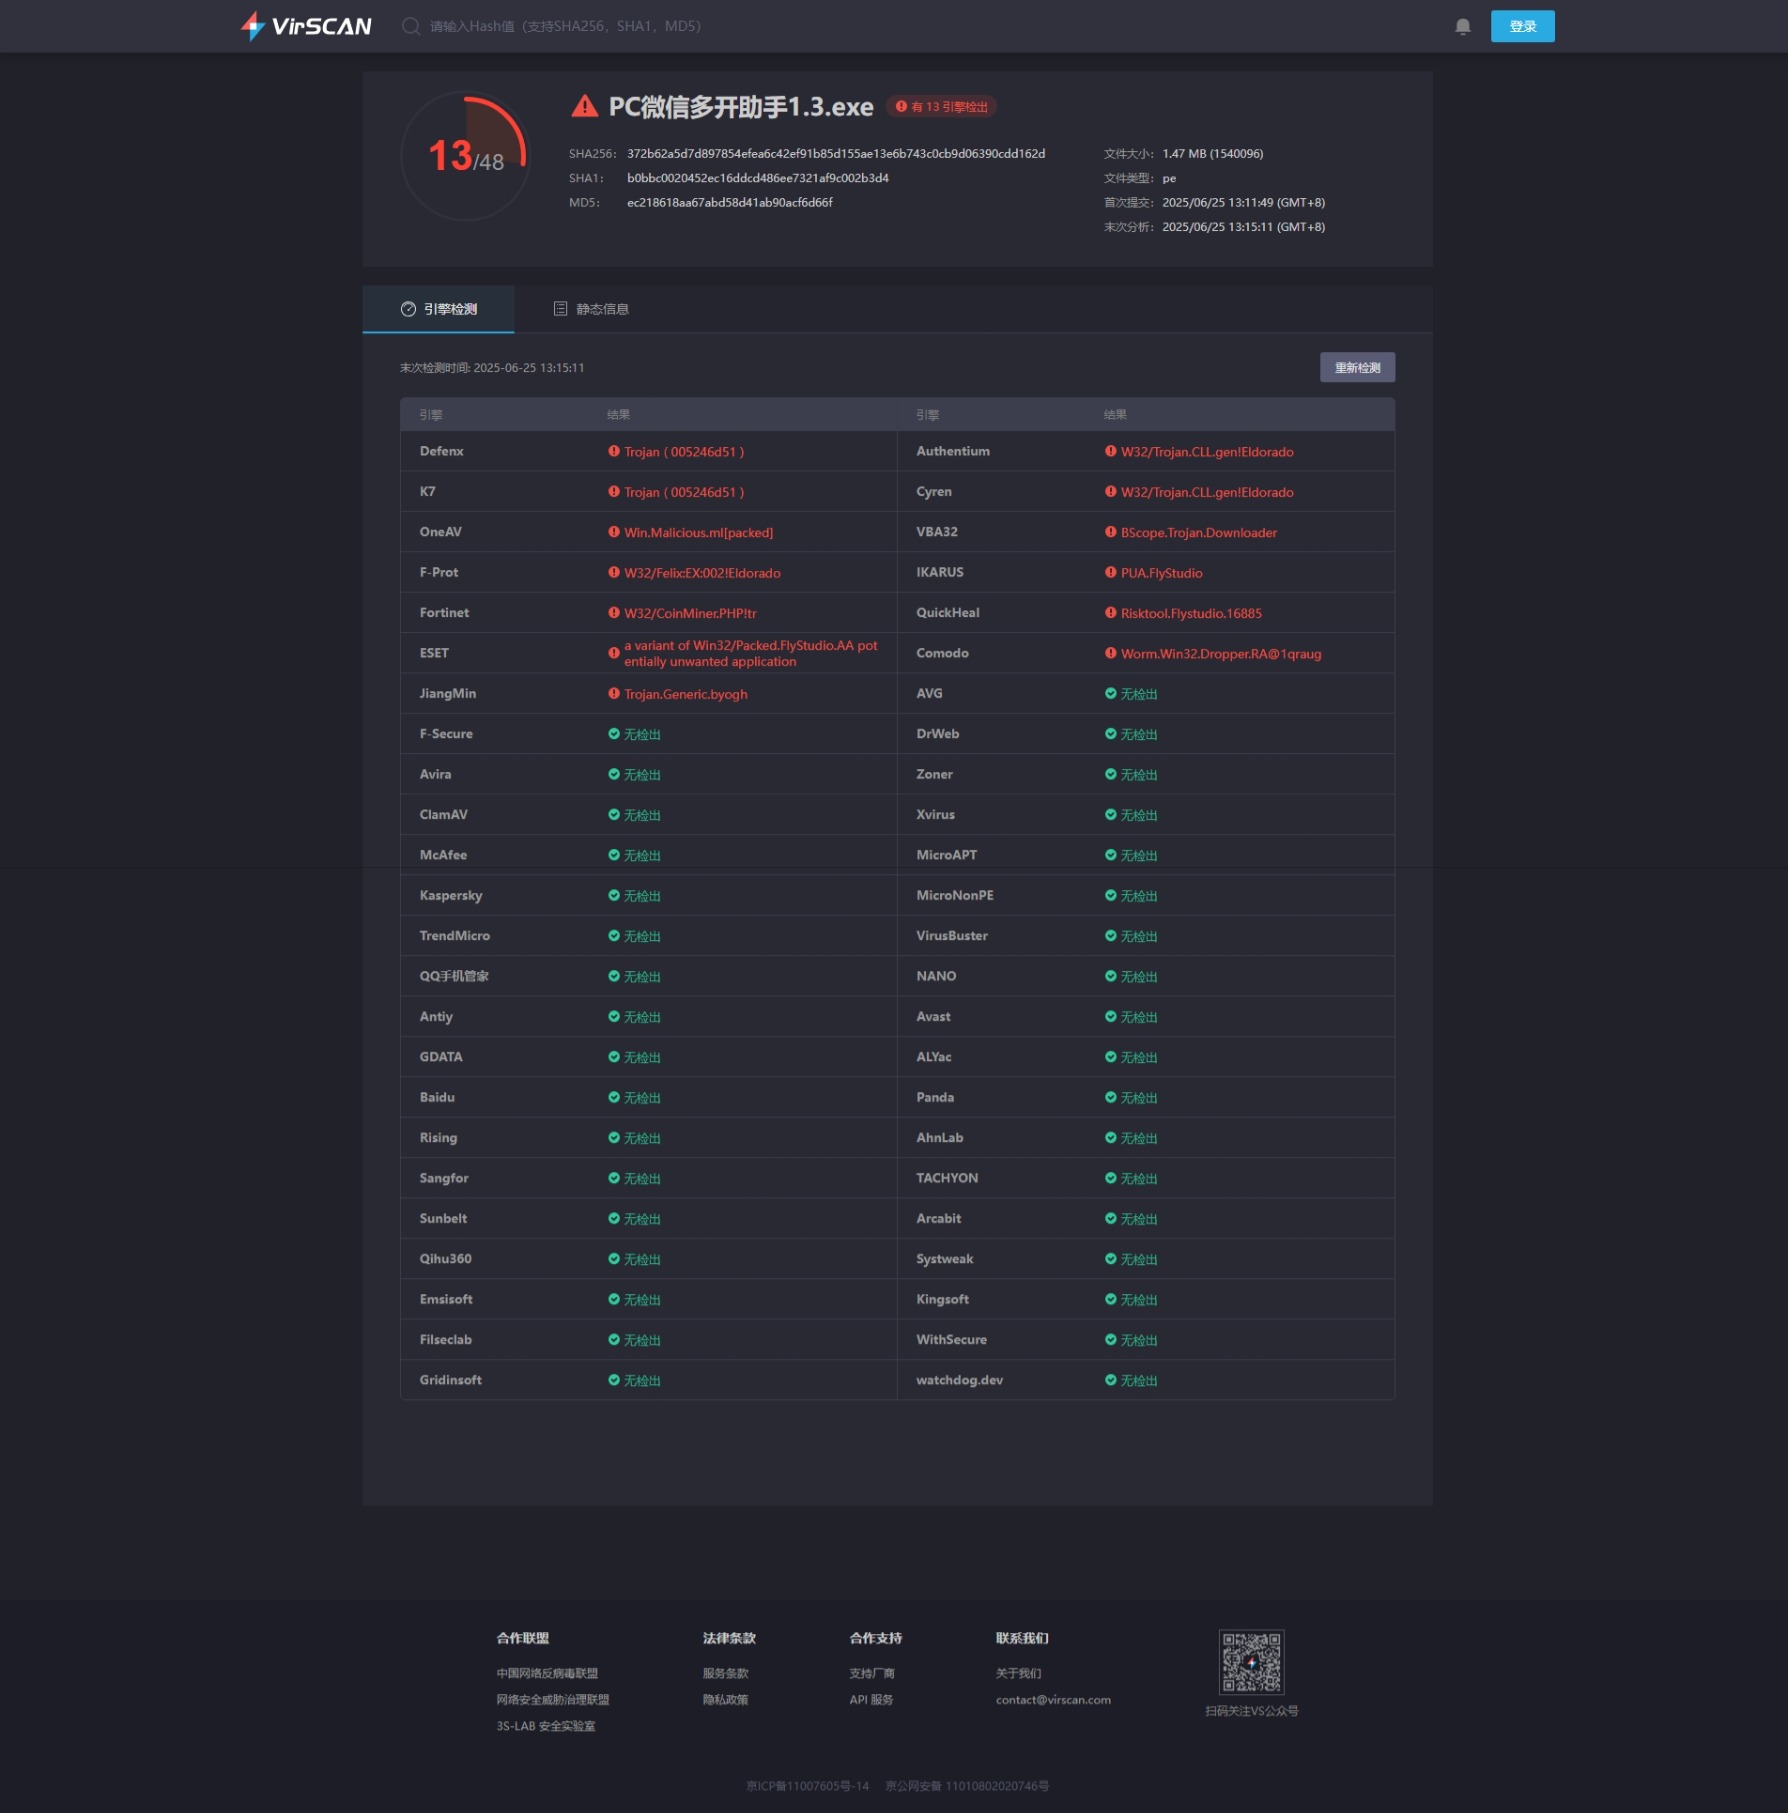Image resolution: width=1788 pixels, height=1813 pixels.
Task: Click the PUA.FlyStudio result
Action: coord(1161,573)
